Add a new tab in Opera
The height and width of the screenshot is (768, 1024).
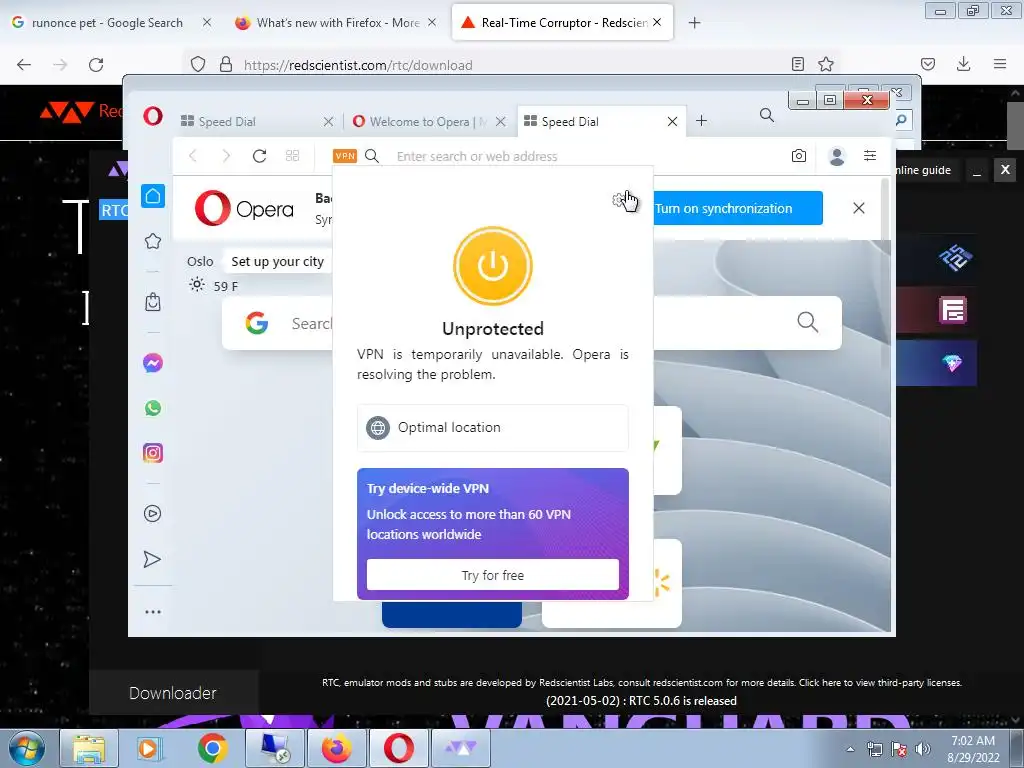tap(701, 121)
